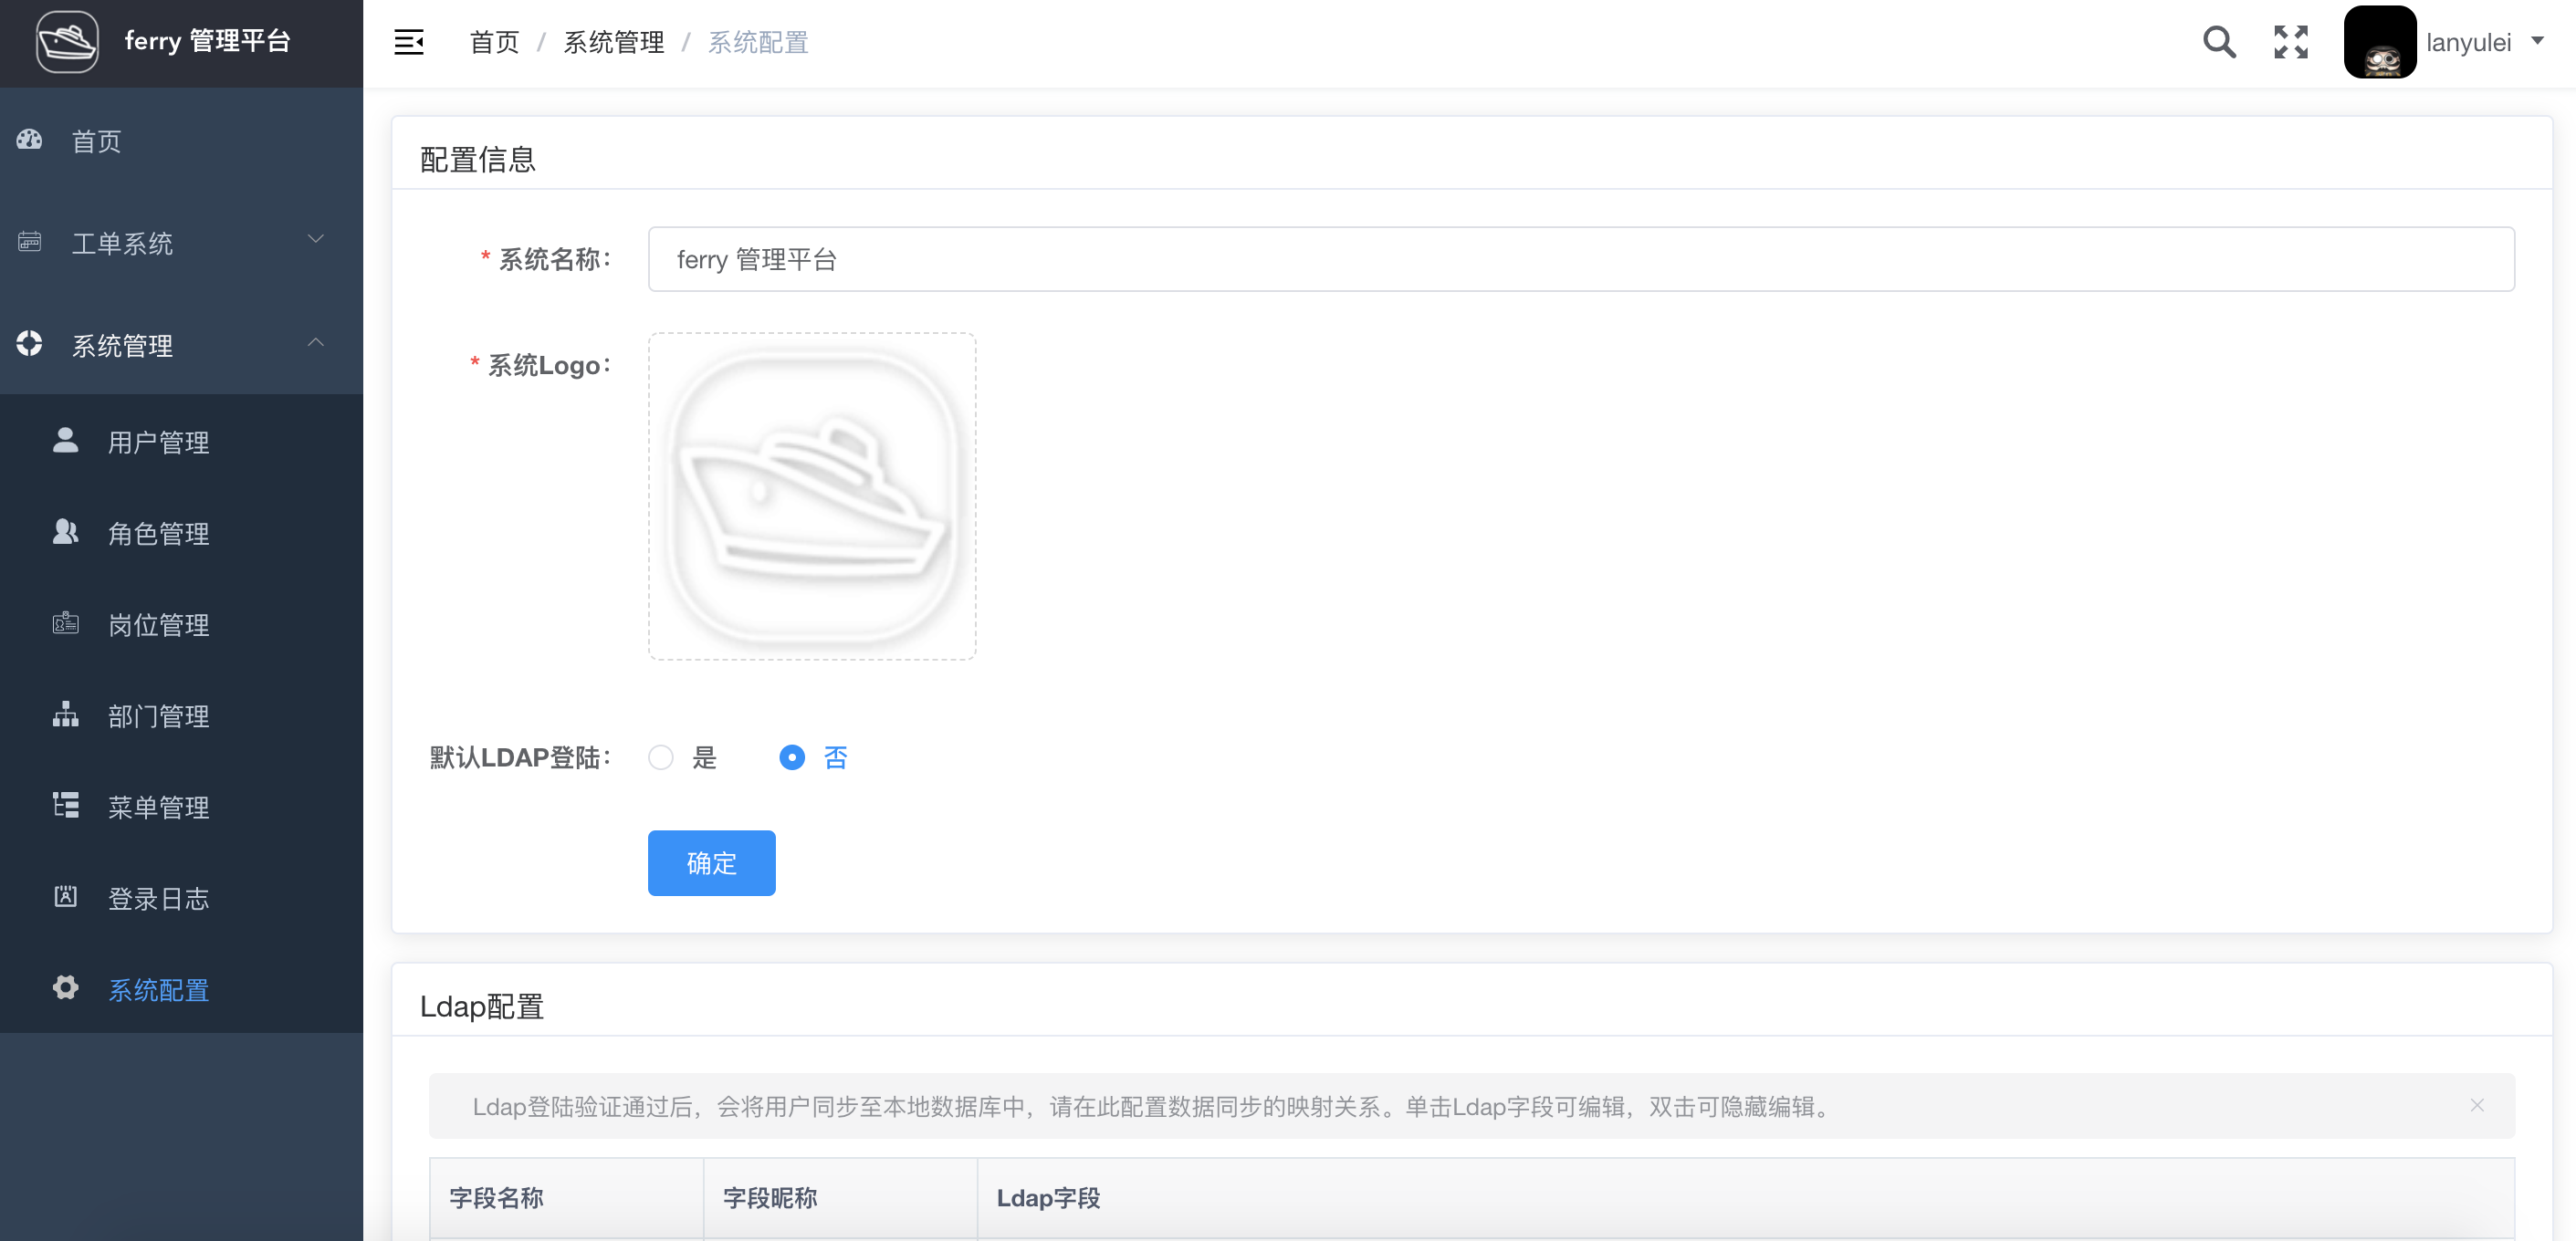The image size is (2576, 1241).
Task: Dismiss the Ldap notice with X
Action: [x=2476, y=1105]
